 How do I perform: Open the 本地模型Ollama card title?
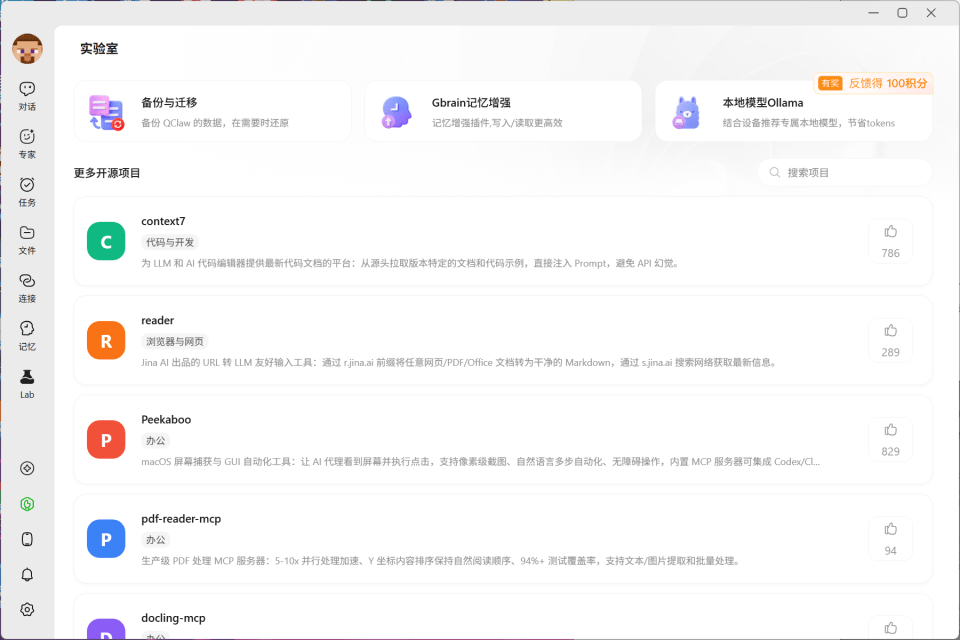tap(763, 103)
